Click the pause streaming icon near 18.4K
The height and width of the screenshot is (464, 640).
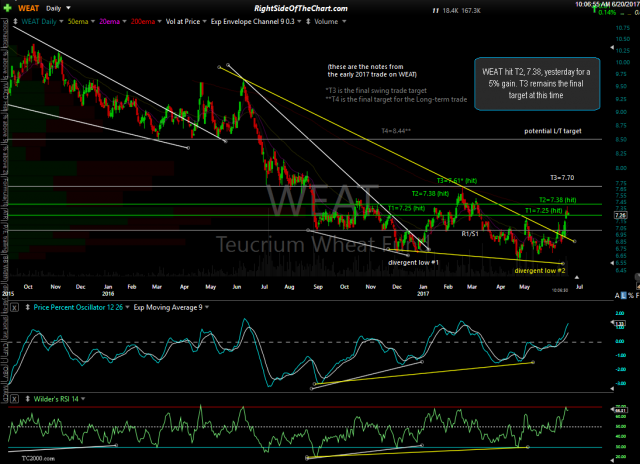pos(436,11)
